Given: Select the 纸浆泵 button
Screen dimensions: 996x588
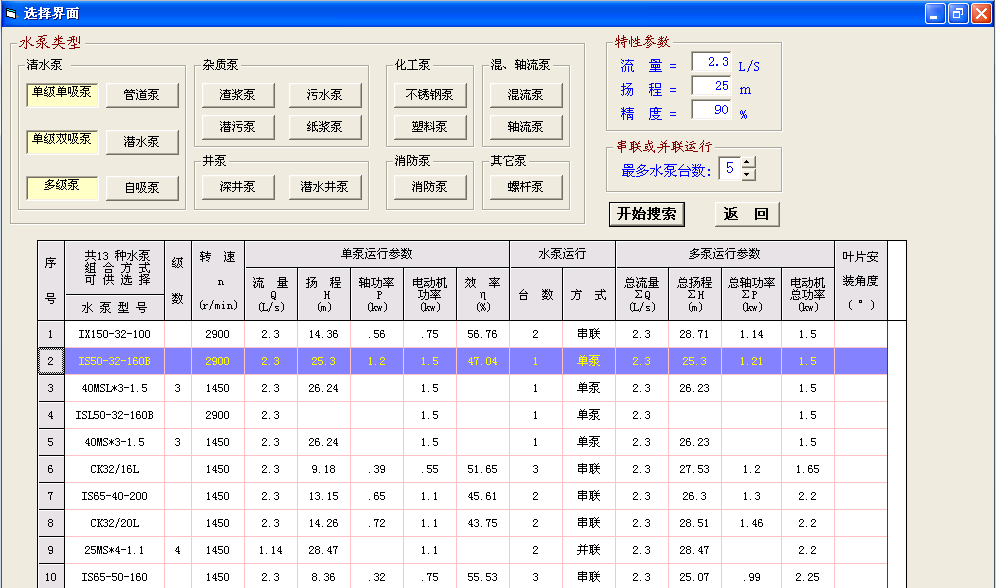Looking at the screenshot, I should [325, 127].
